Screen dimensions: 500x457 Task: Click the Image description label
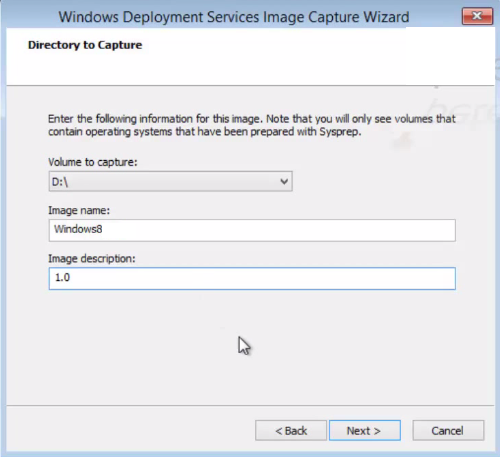pyautogui.click(x=92, y=259)
